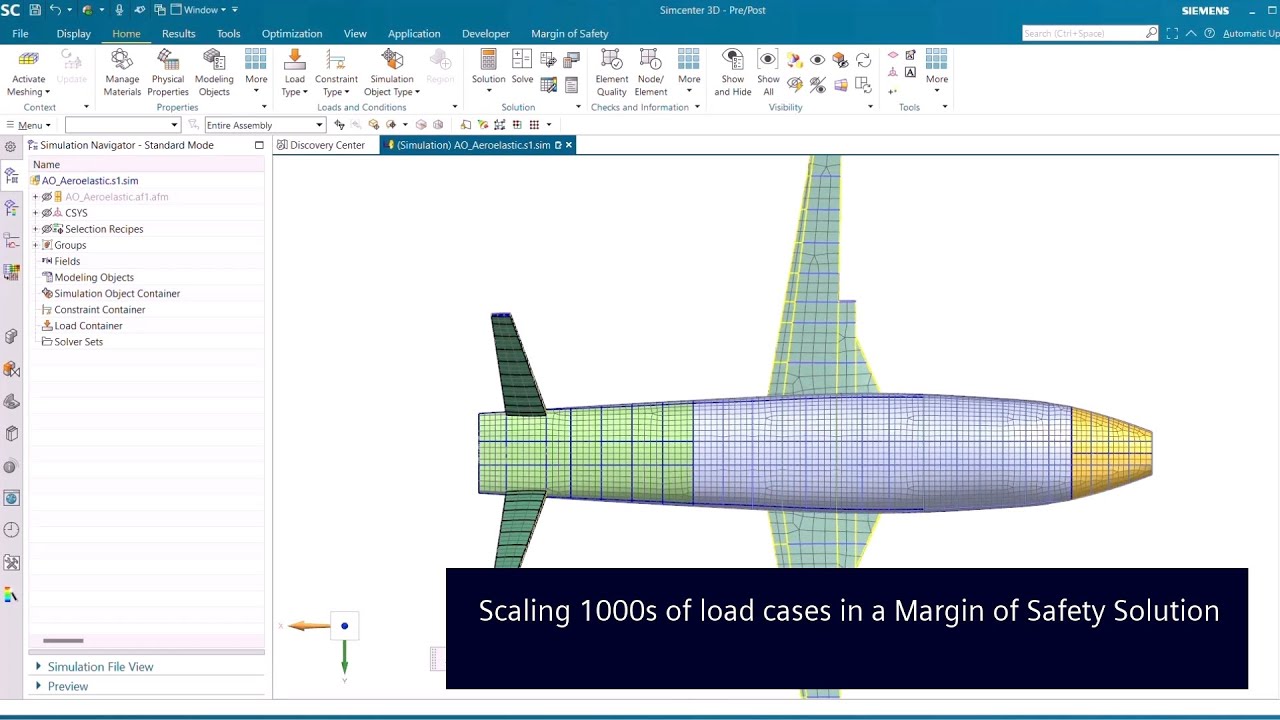Screen dimensions: 1280x720
Task: Click the save icon in the title bar
Action: tap(36, 10)
